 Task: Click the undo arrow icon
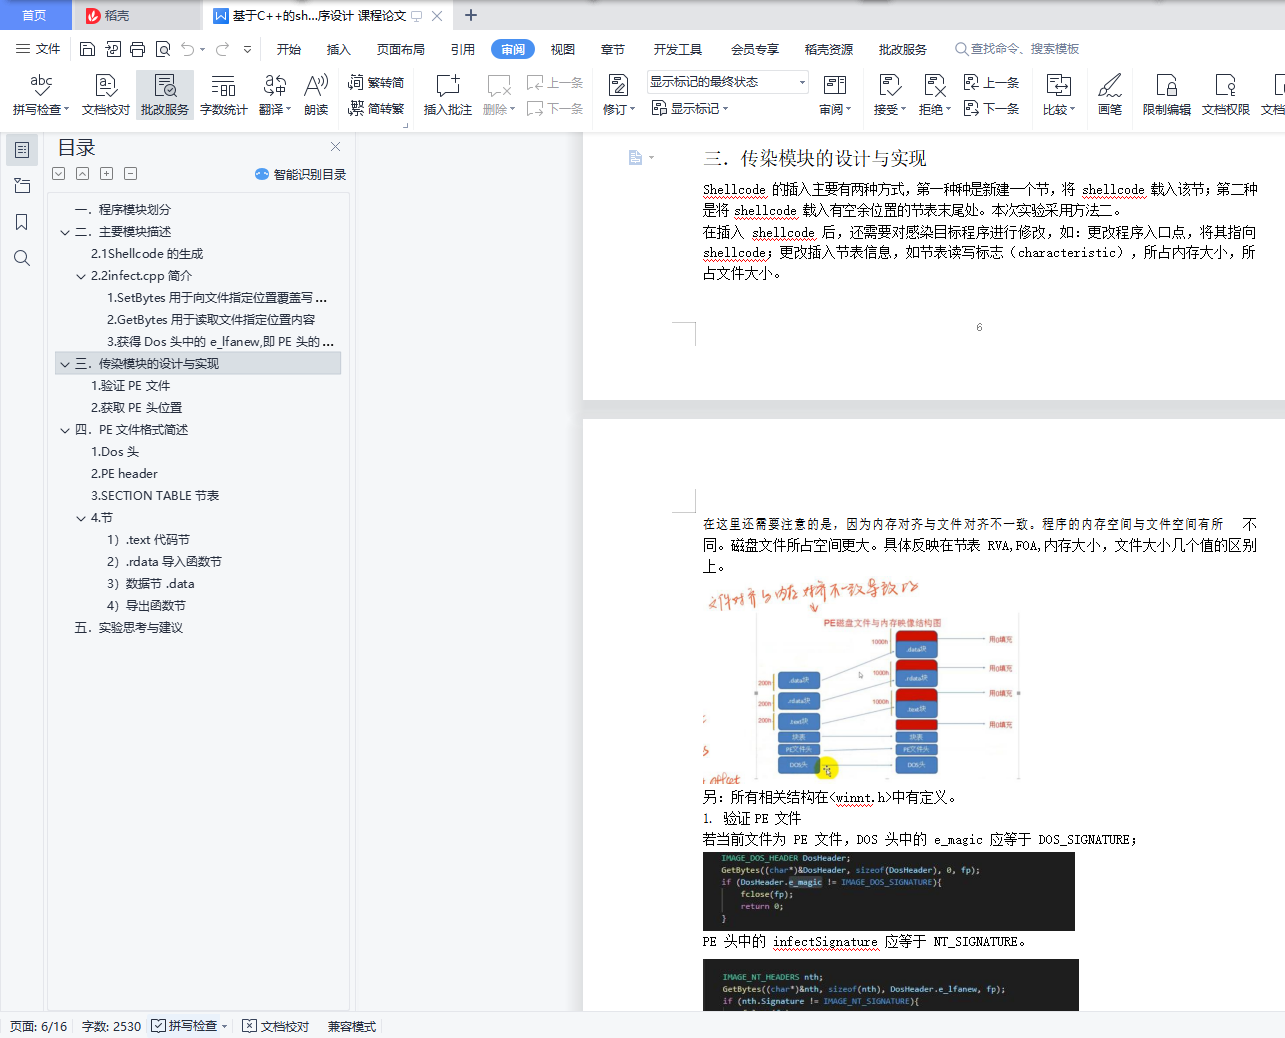tap(187, 49)
